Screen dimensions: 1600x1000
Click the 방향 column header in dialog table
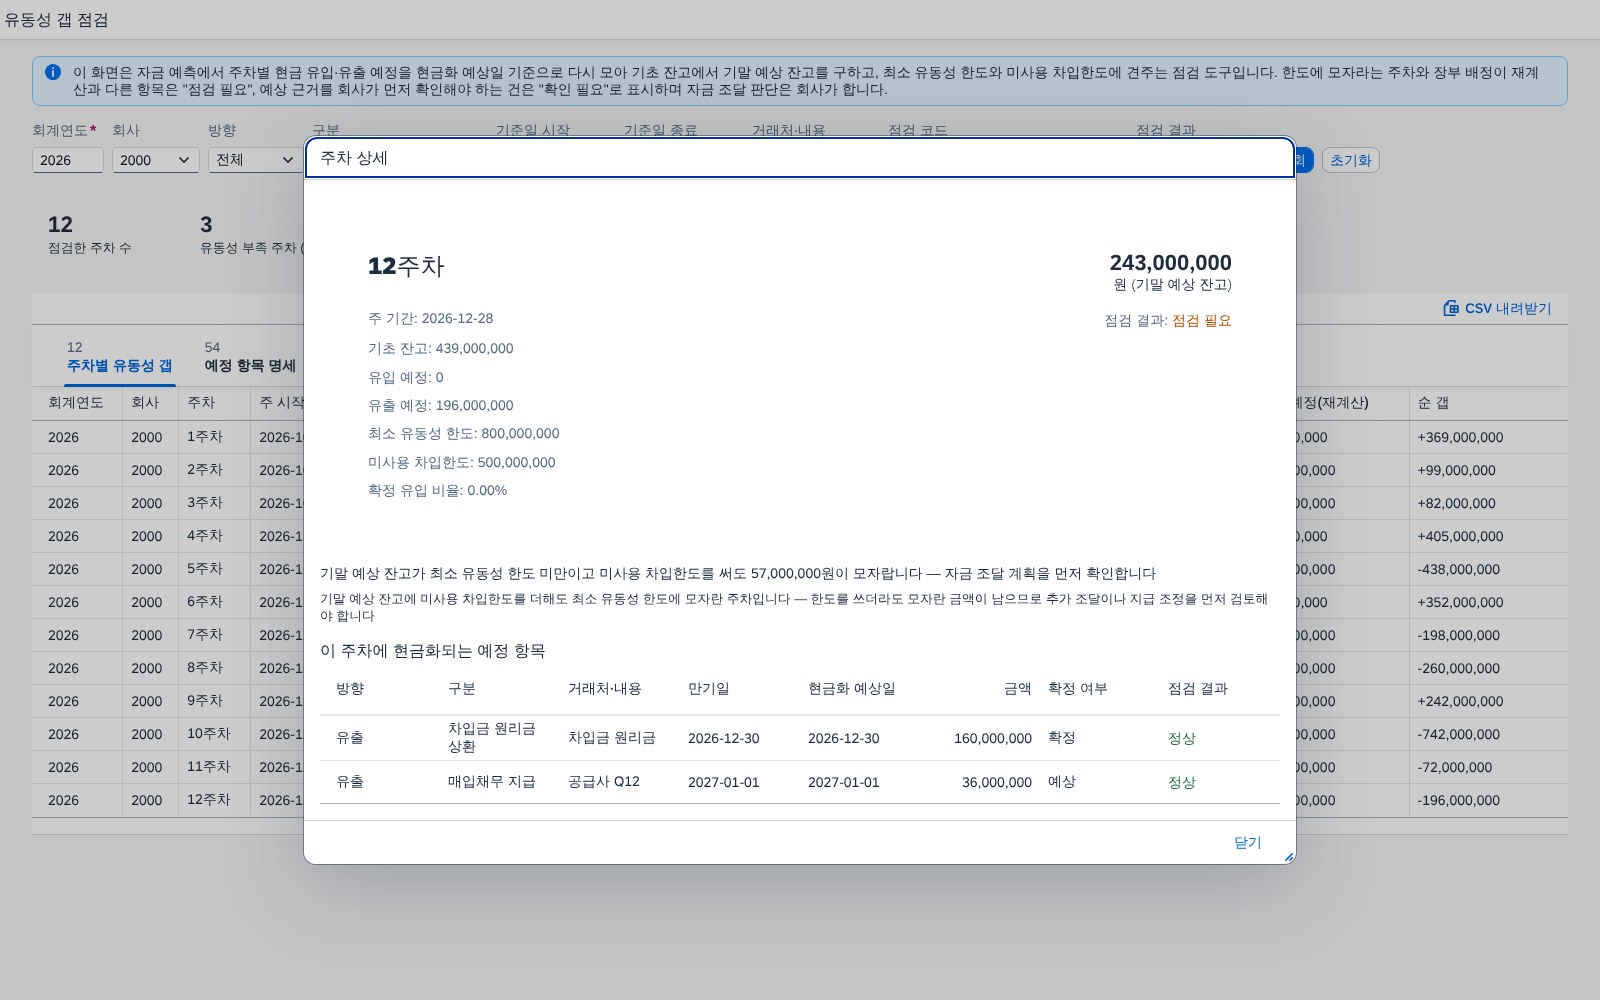coord(350,689)
